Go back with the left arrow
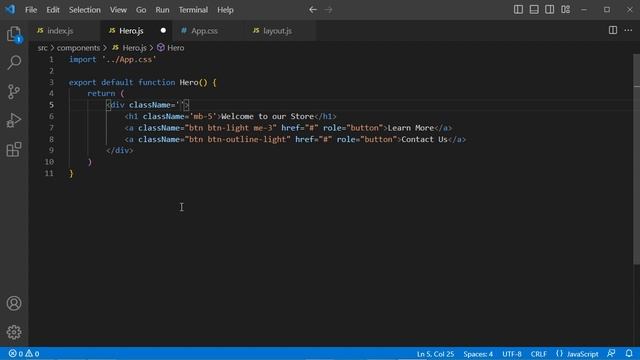 313,9
